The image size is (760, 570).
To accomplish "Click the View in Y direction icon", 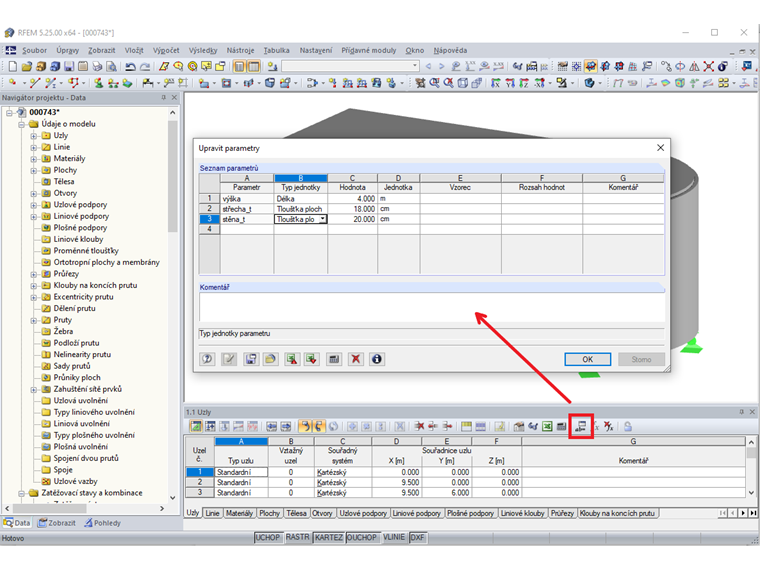I will pos(510,83).
